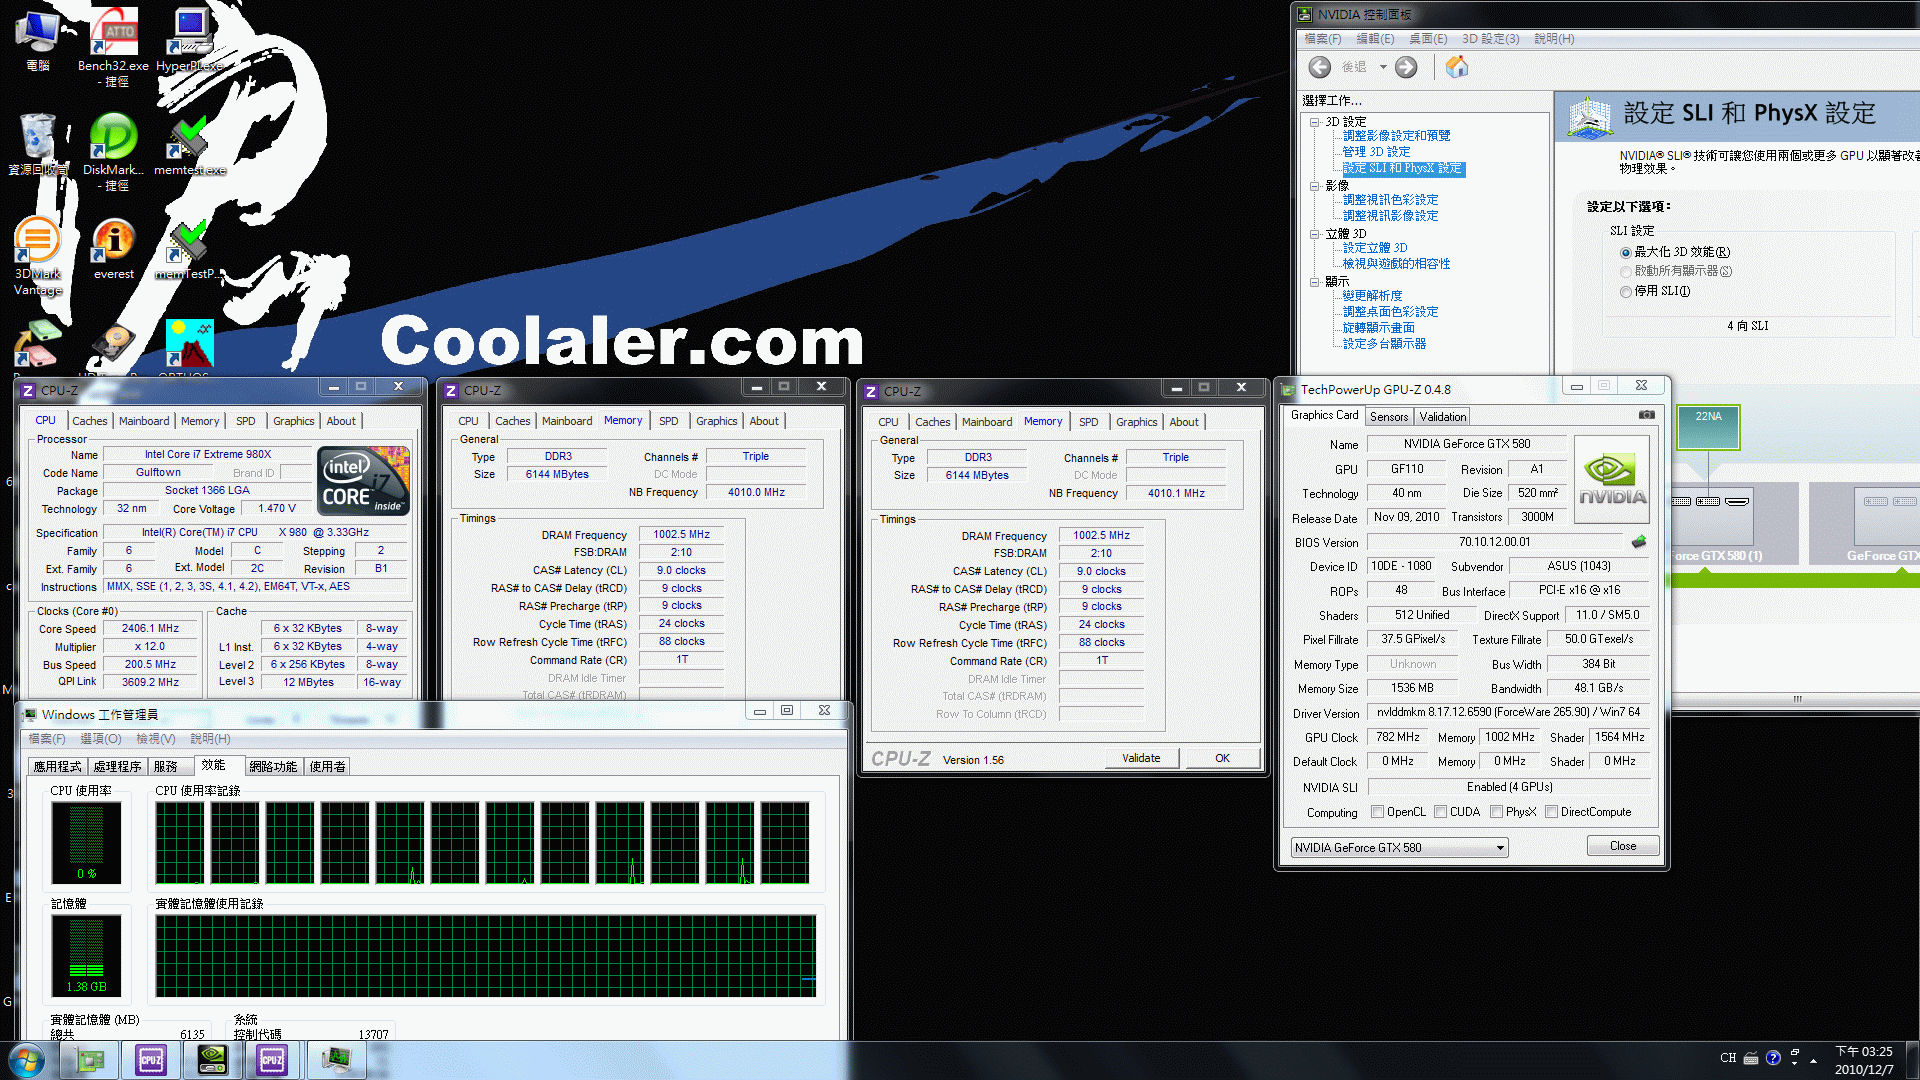
Task: Open Mainboard tab in leftmost CPU-Z window
Action: 144,421
